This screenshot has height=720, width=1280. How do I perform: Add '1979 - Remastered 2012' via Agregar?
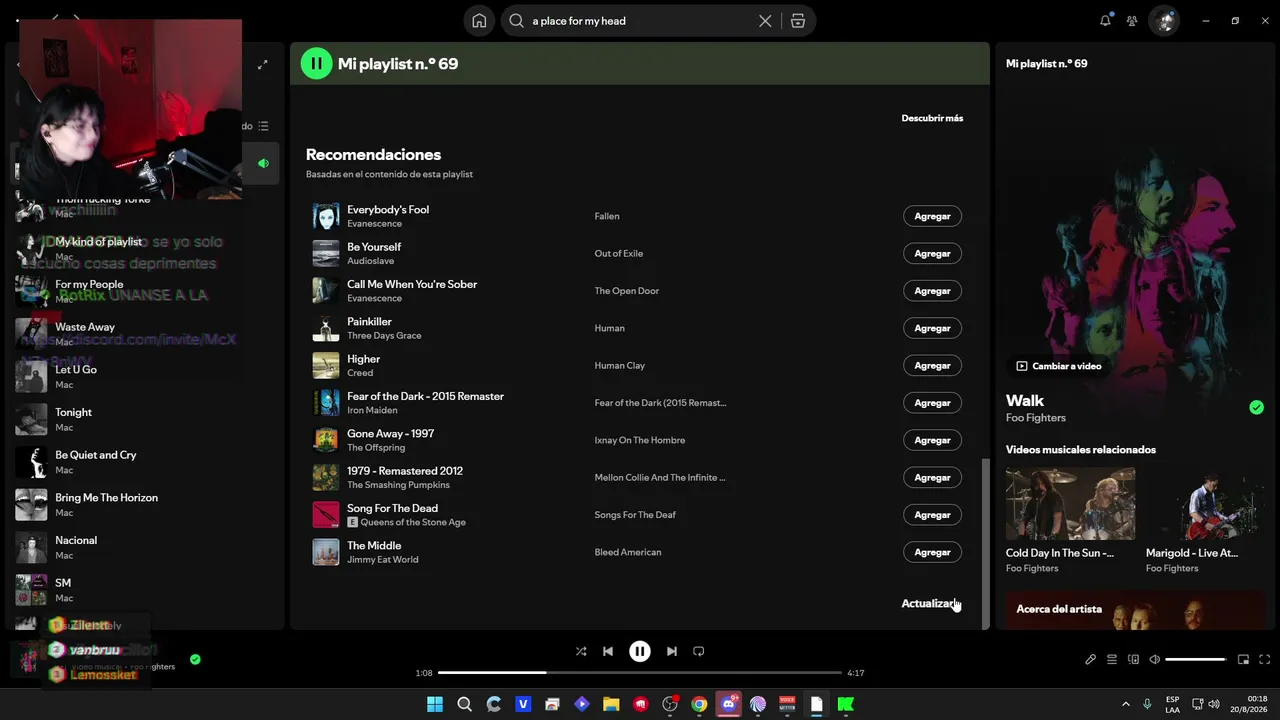point(932,477)
